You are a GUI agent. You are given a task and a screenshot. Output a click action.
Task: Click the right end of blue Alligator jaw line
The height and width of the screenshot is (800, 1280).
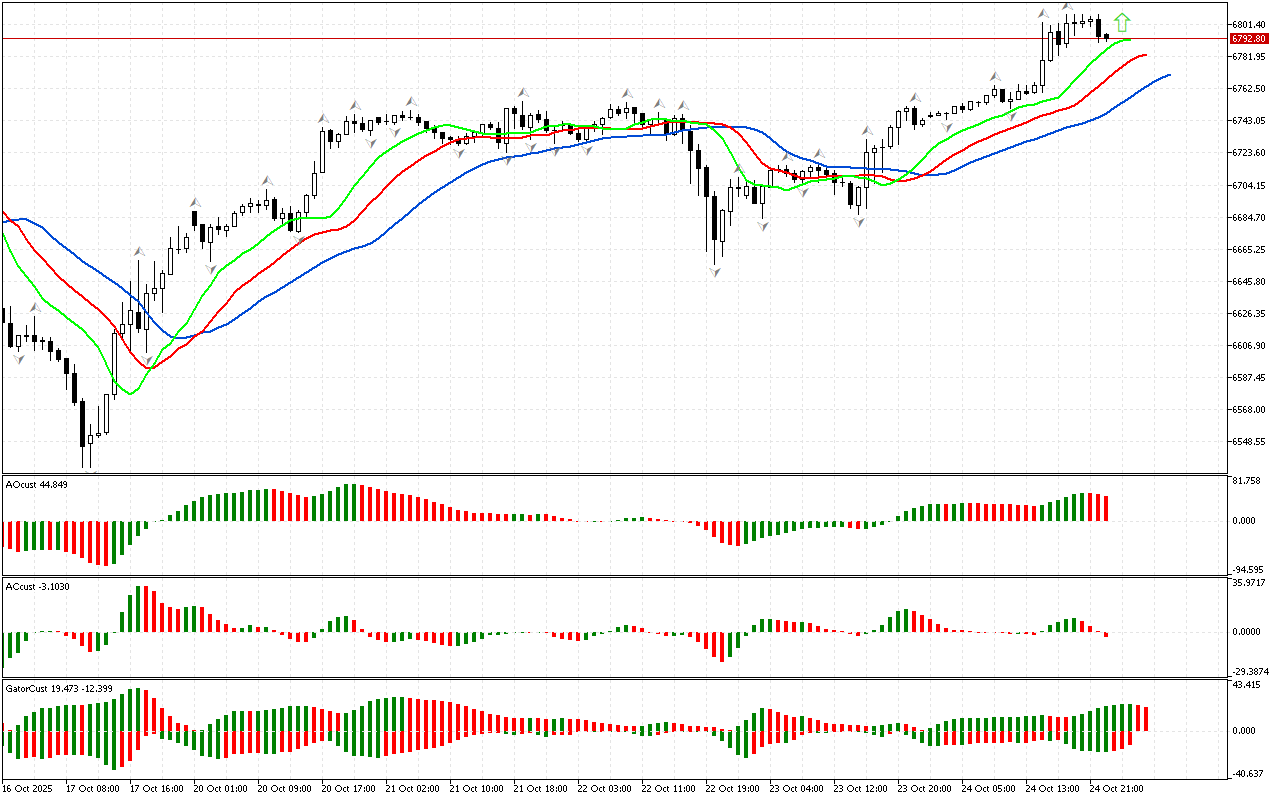point(1168,75)
